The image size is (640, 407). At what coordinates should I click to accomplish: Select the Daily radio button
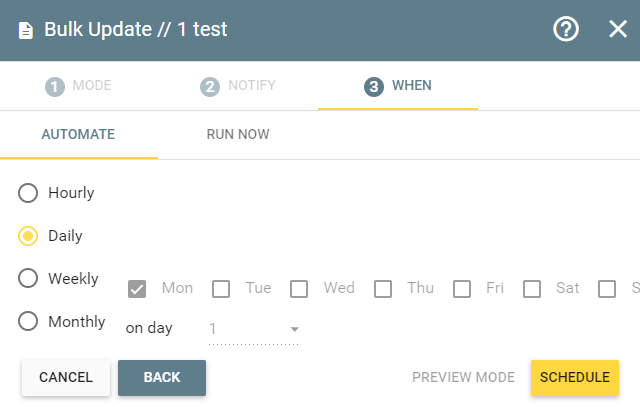pos(28,236)
